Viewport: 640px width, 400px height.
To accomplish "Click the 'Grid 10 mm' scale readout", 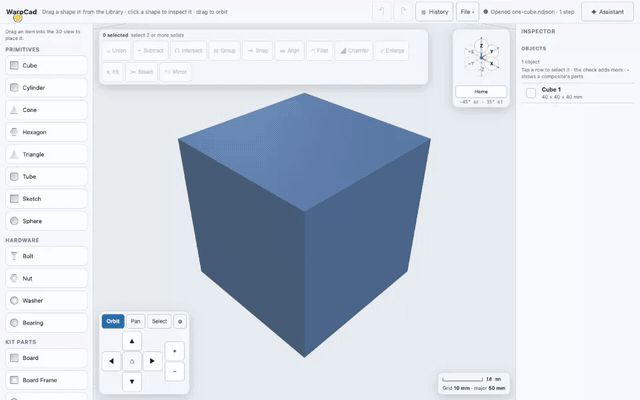I will point(456,388).
